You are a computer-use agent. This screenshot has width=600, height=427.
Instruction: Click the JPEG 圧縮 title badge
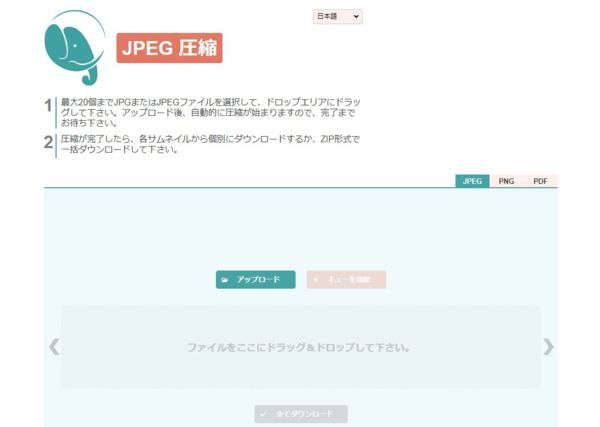(170, 48)
